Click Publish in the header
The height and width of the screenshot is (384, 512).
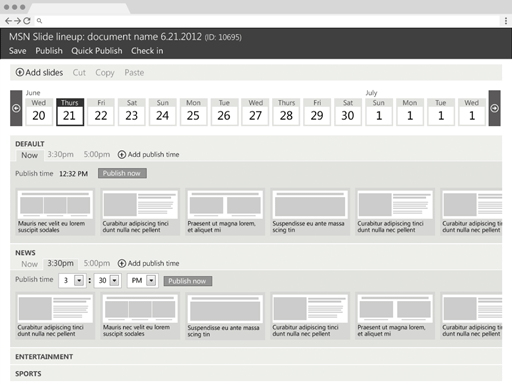point(49,51)
